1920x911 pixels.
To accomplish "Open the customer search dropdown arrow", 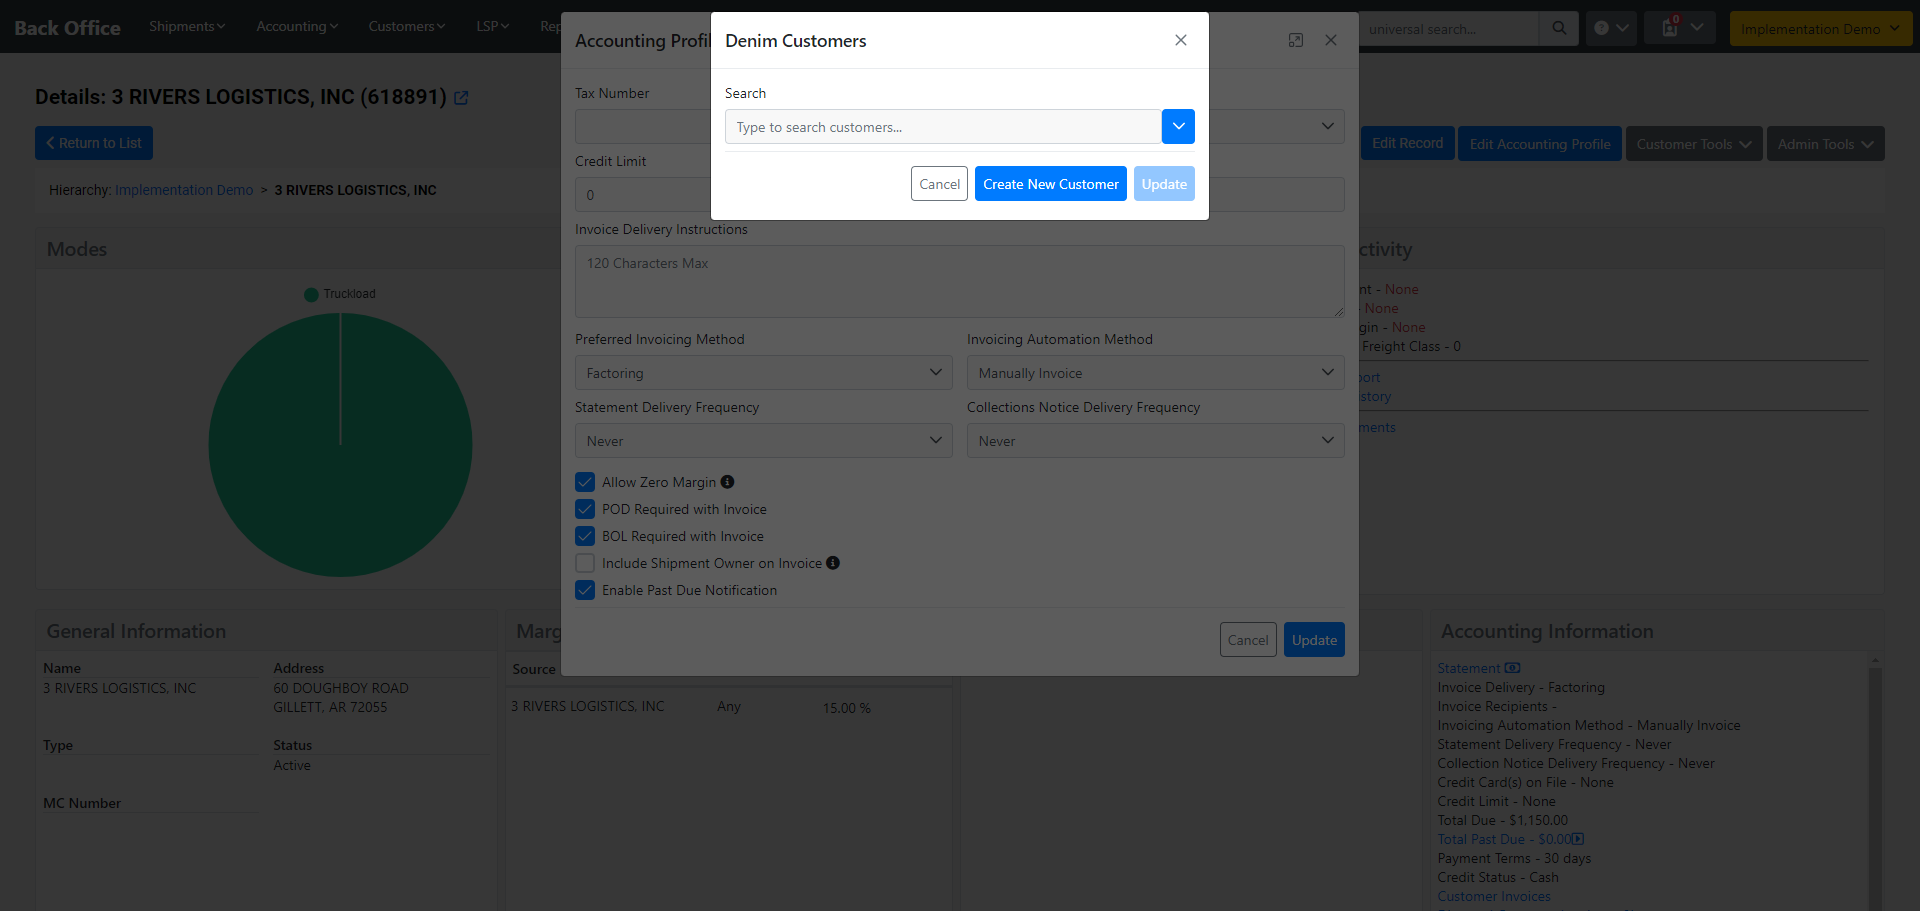I will [x=1178, y=127].
